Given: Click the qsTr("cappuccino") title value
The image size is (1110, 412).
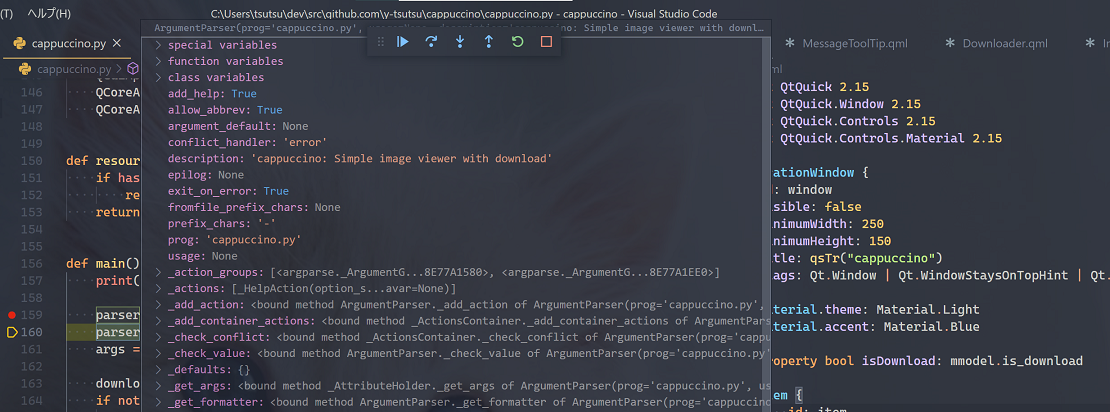Looking at the screenshot, I should [x=876, y=258].
